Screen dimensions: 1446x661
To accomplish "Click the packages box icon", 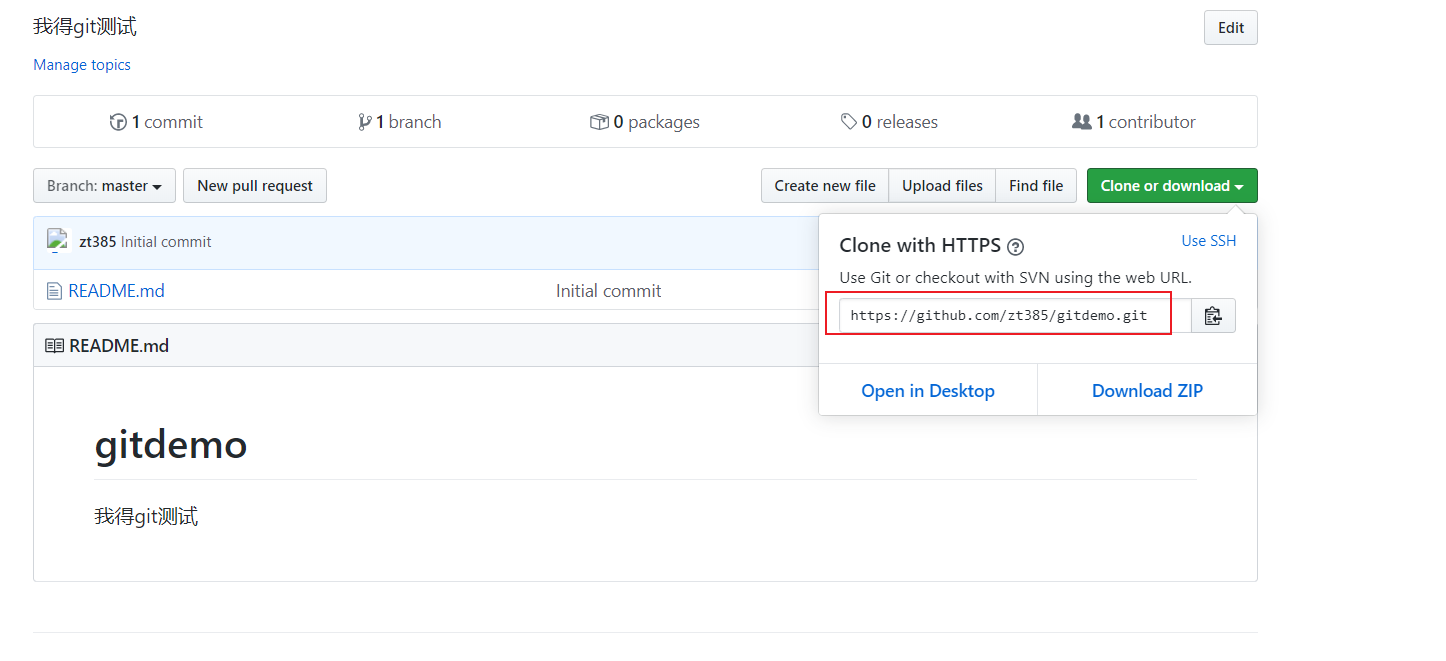I will point(599,122).
